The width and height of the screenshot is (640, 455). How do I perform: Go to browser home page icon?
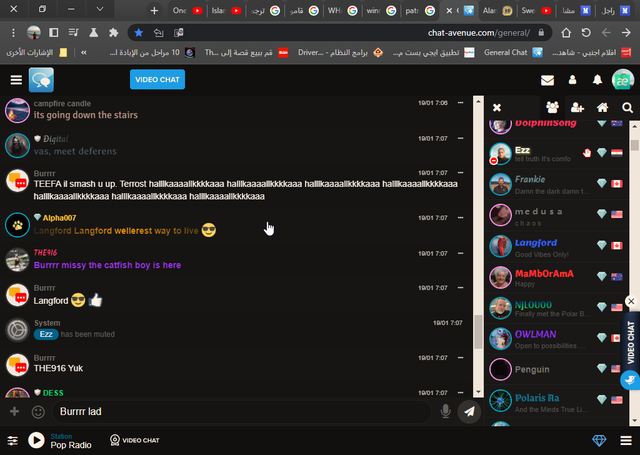tap(566, 33)
